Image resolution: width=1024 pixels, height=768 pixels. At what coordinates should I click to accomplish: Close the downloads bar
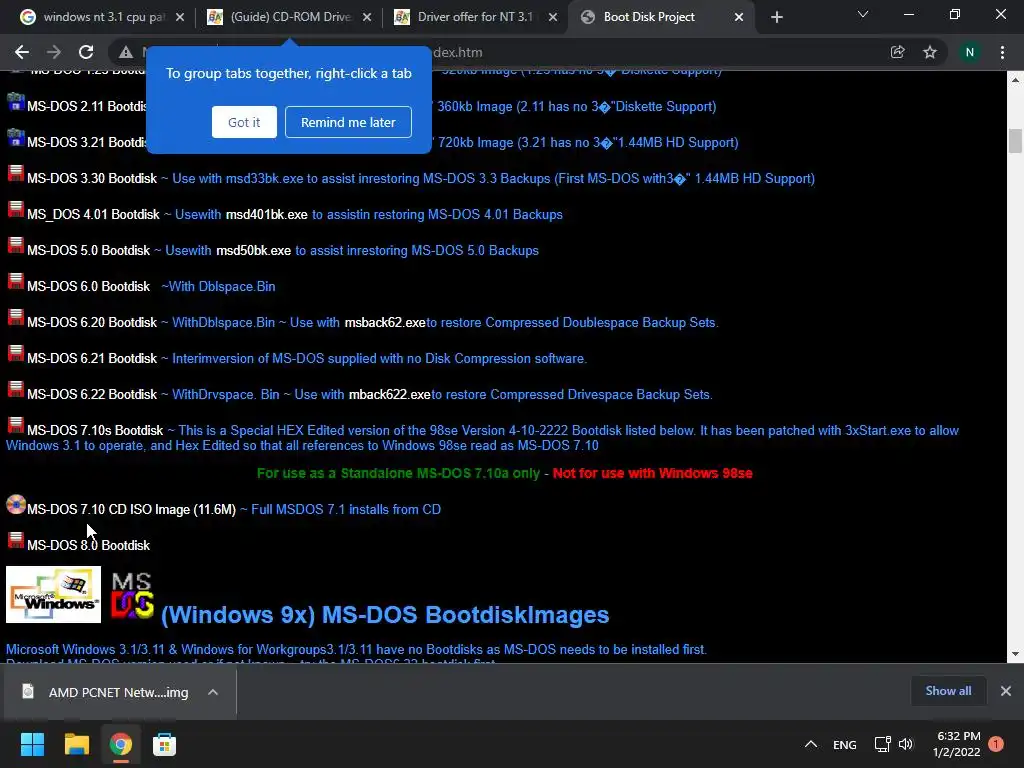click(1006, 691)
